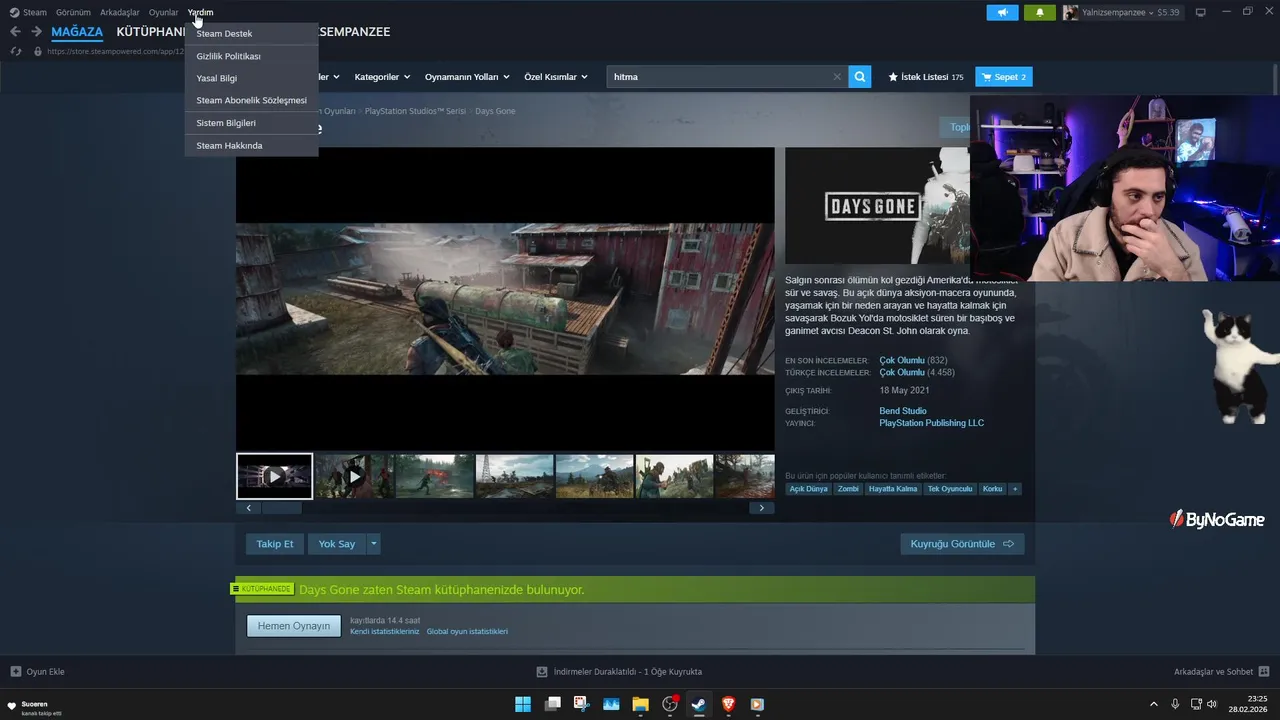This screenshot has height=720, width=1280.
Task: Click the media strip horizontal scrollbar handle
Action: pyautogui.click(x=281, y=508)
